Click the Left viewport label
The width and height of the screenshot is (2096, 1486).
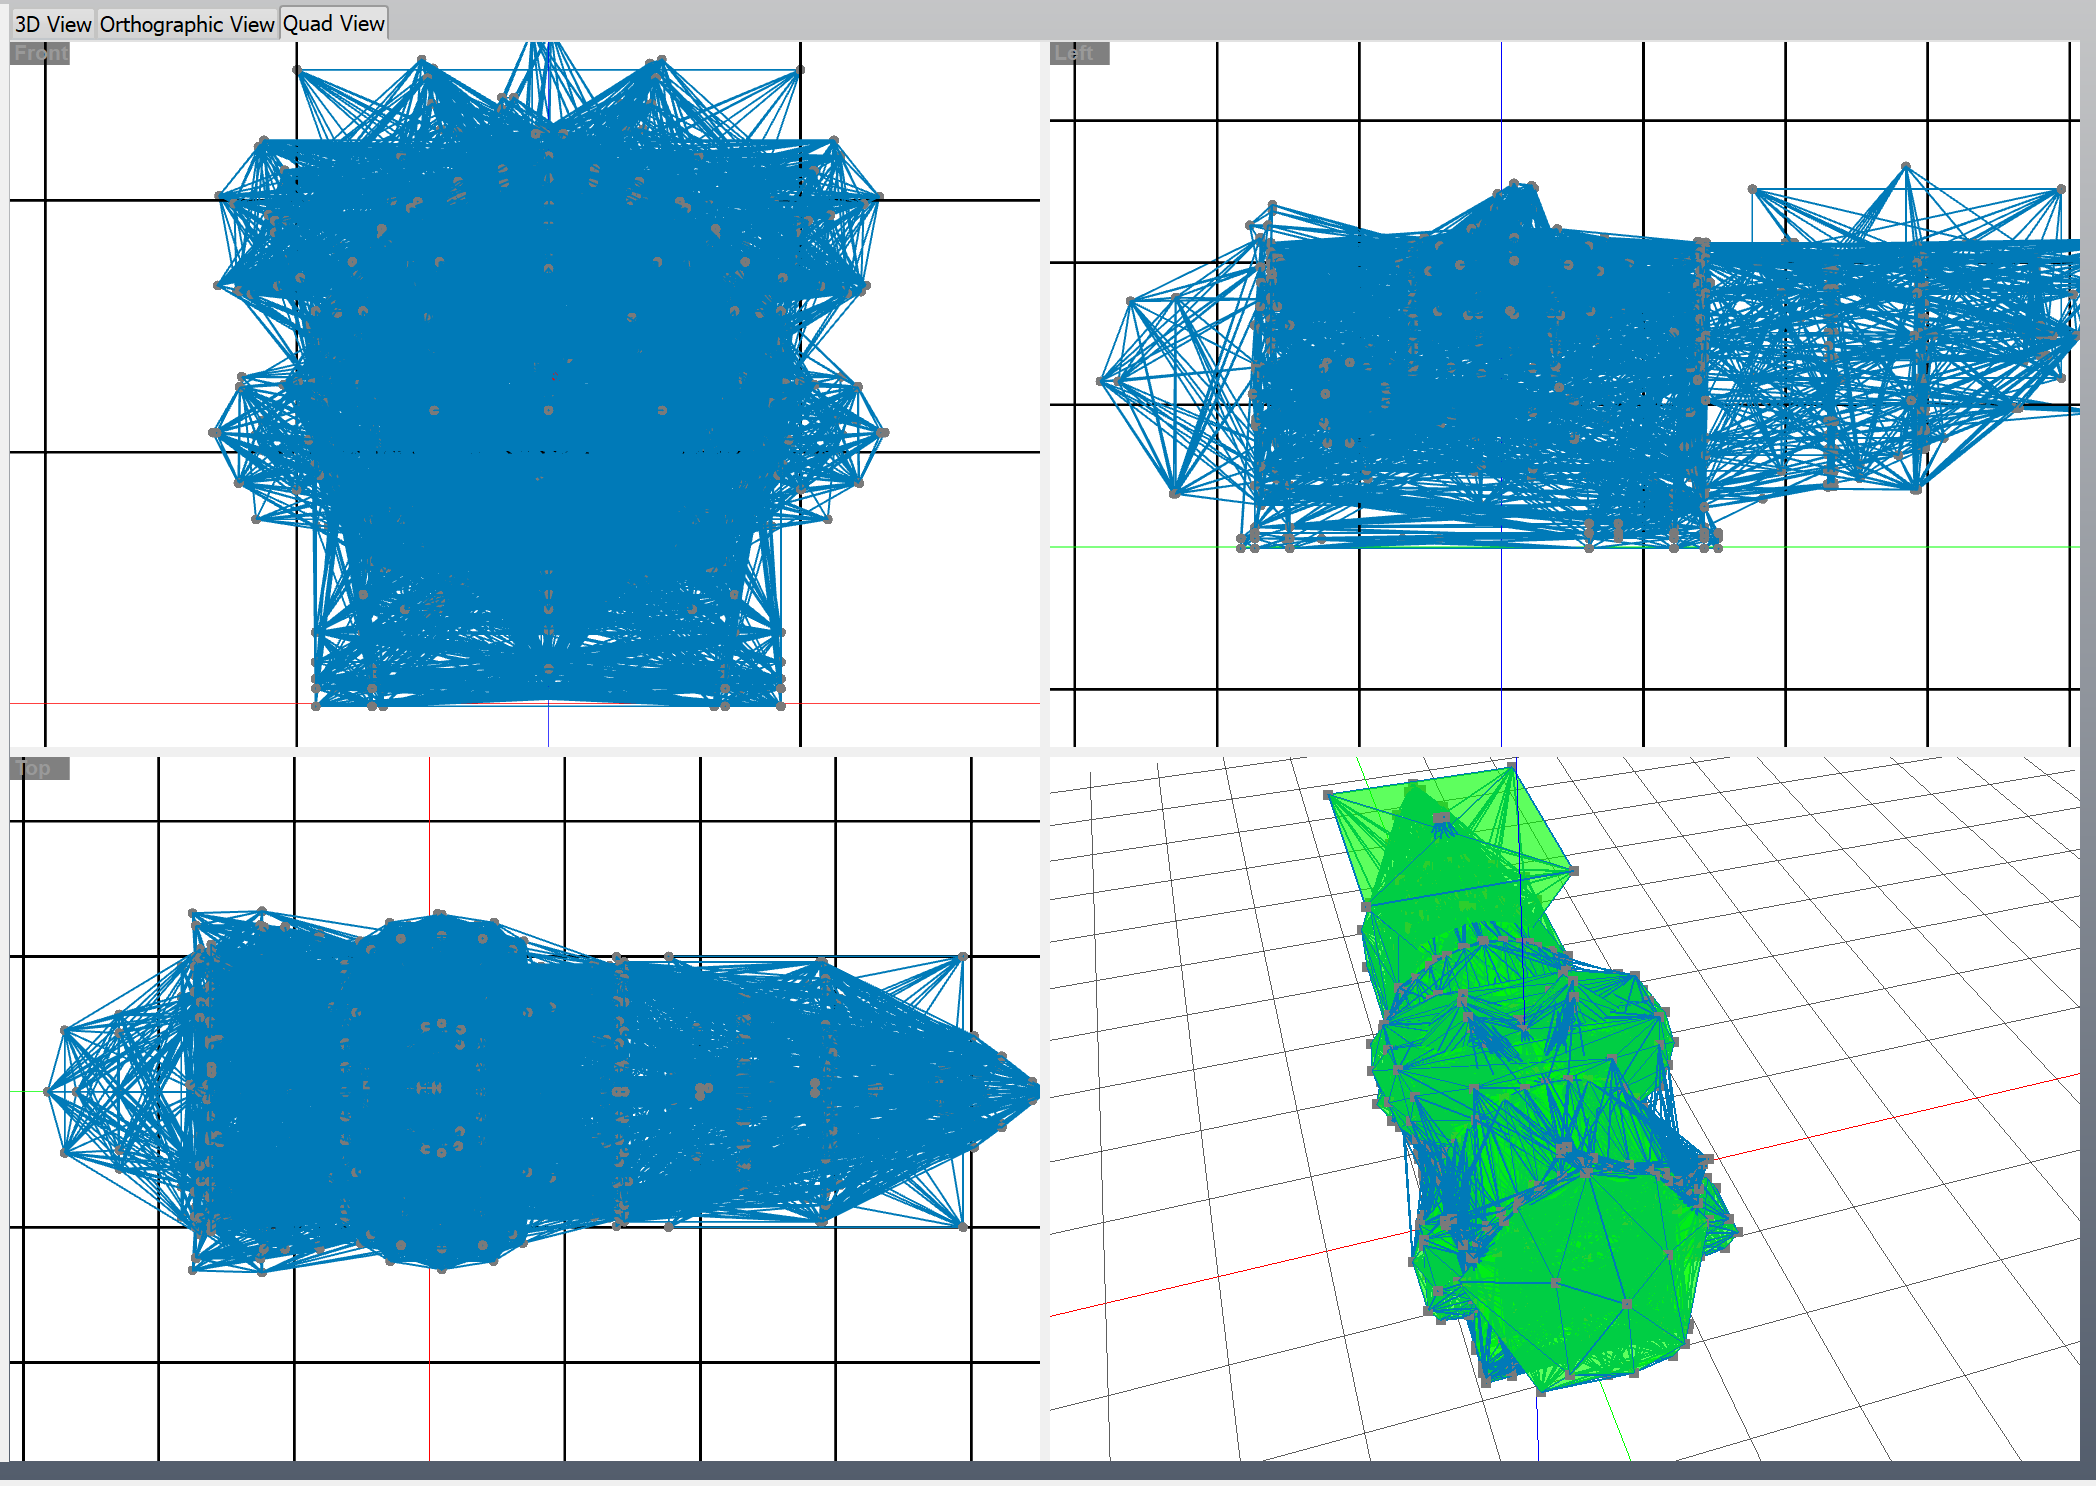(x=1079, y=53)
